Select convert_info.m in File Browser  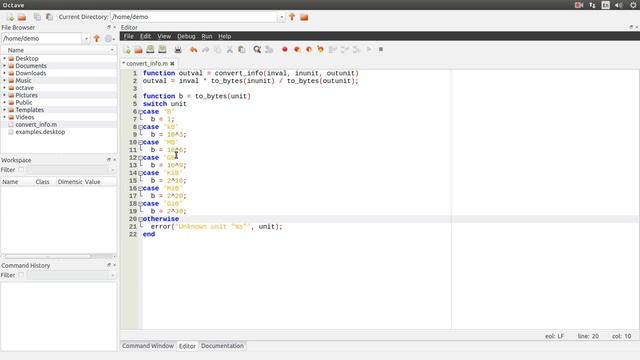tap(36, 124)
